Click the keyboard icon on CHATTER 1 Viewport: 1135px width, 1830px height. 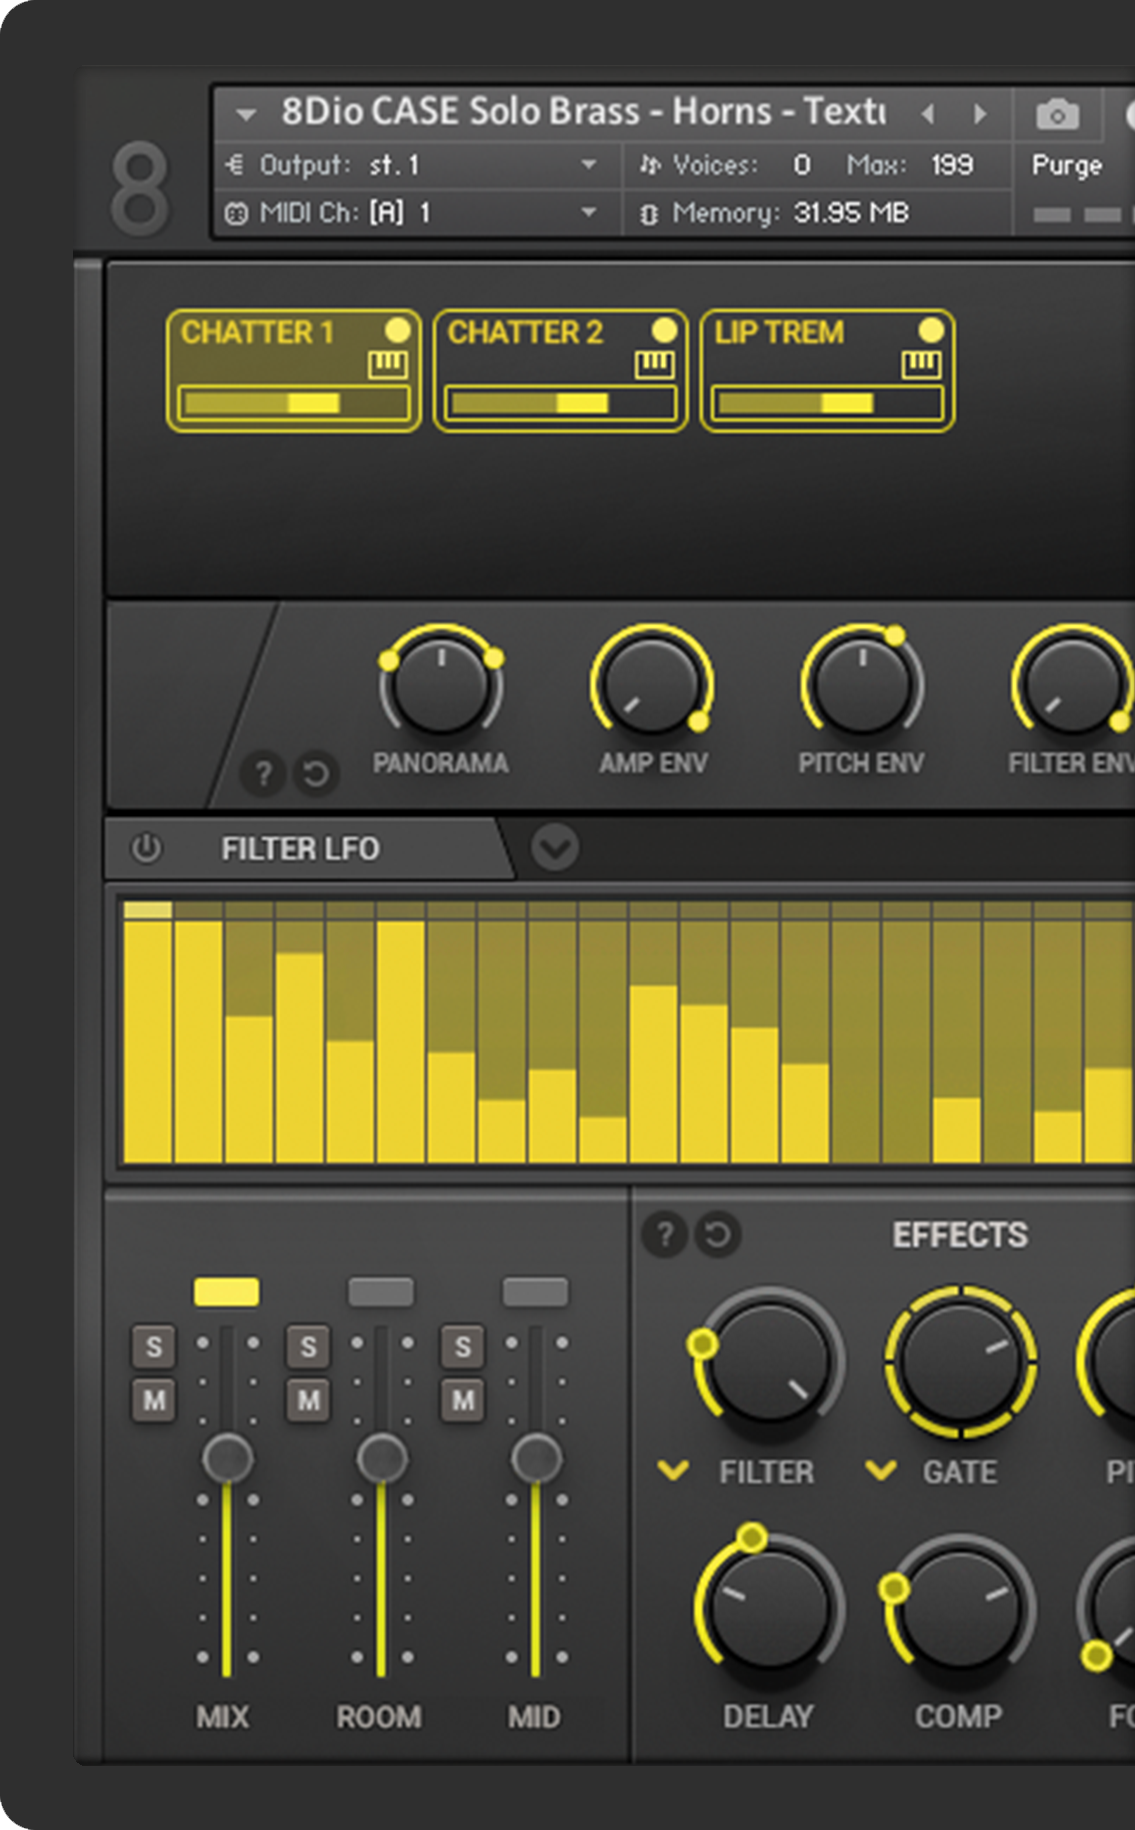click(x=387, y=366)
